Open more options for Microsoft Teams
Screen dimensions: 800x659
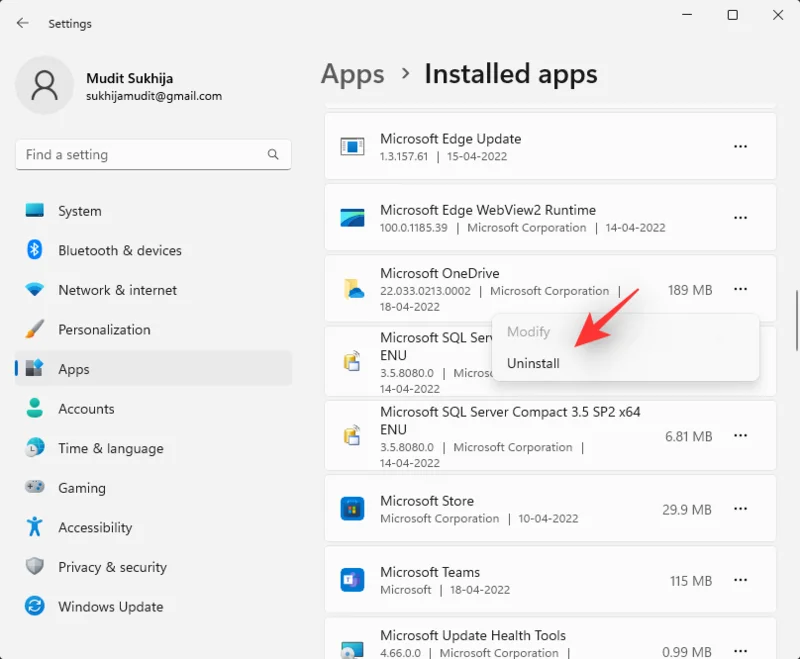(x=740, y=580)
